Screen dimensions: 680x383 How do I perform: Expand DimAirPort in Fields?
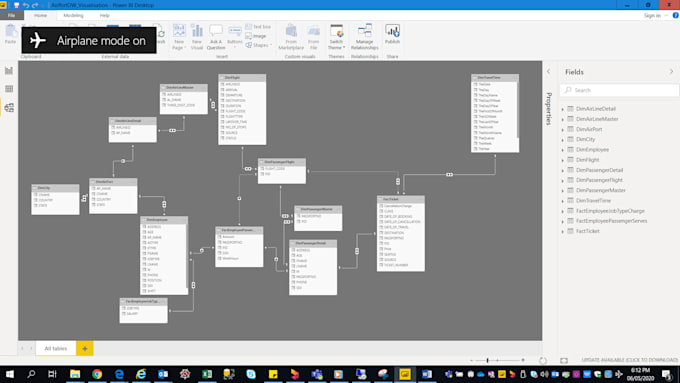pyautogui.click(x=563, y=130)
